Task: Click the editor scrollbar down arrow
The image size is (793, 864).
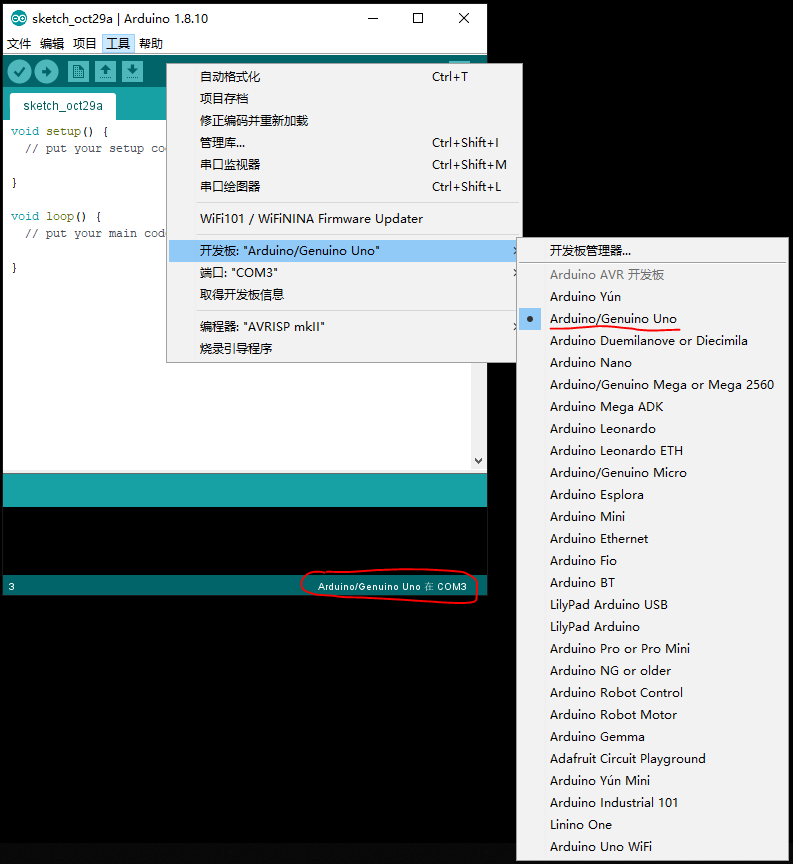Action: tap(478, 461)
